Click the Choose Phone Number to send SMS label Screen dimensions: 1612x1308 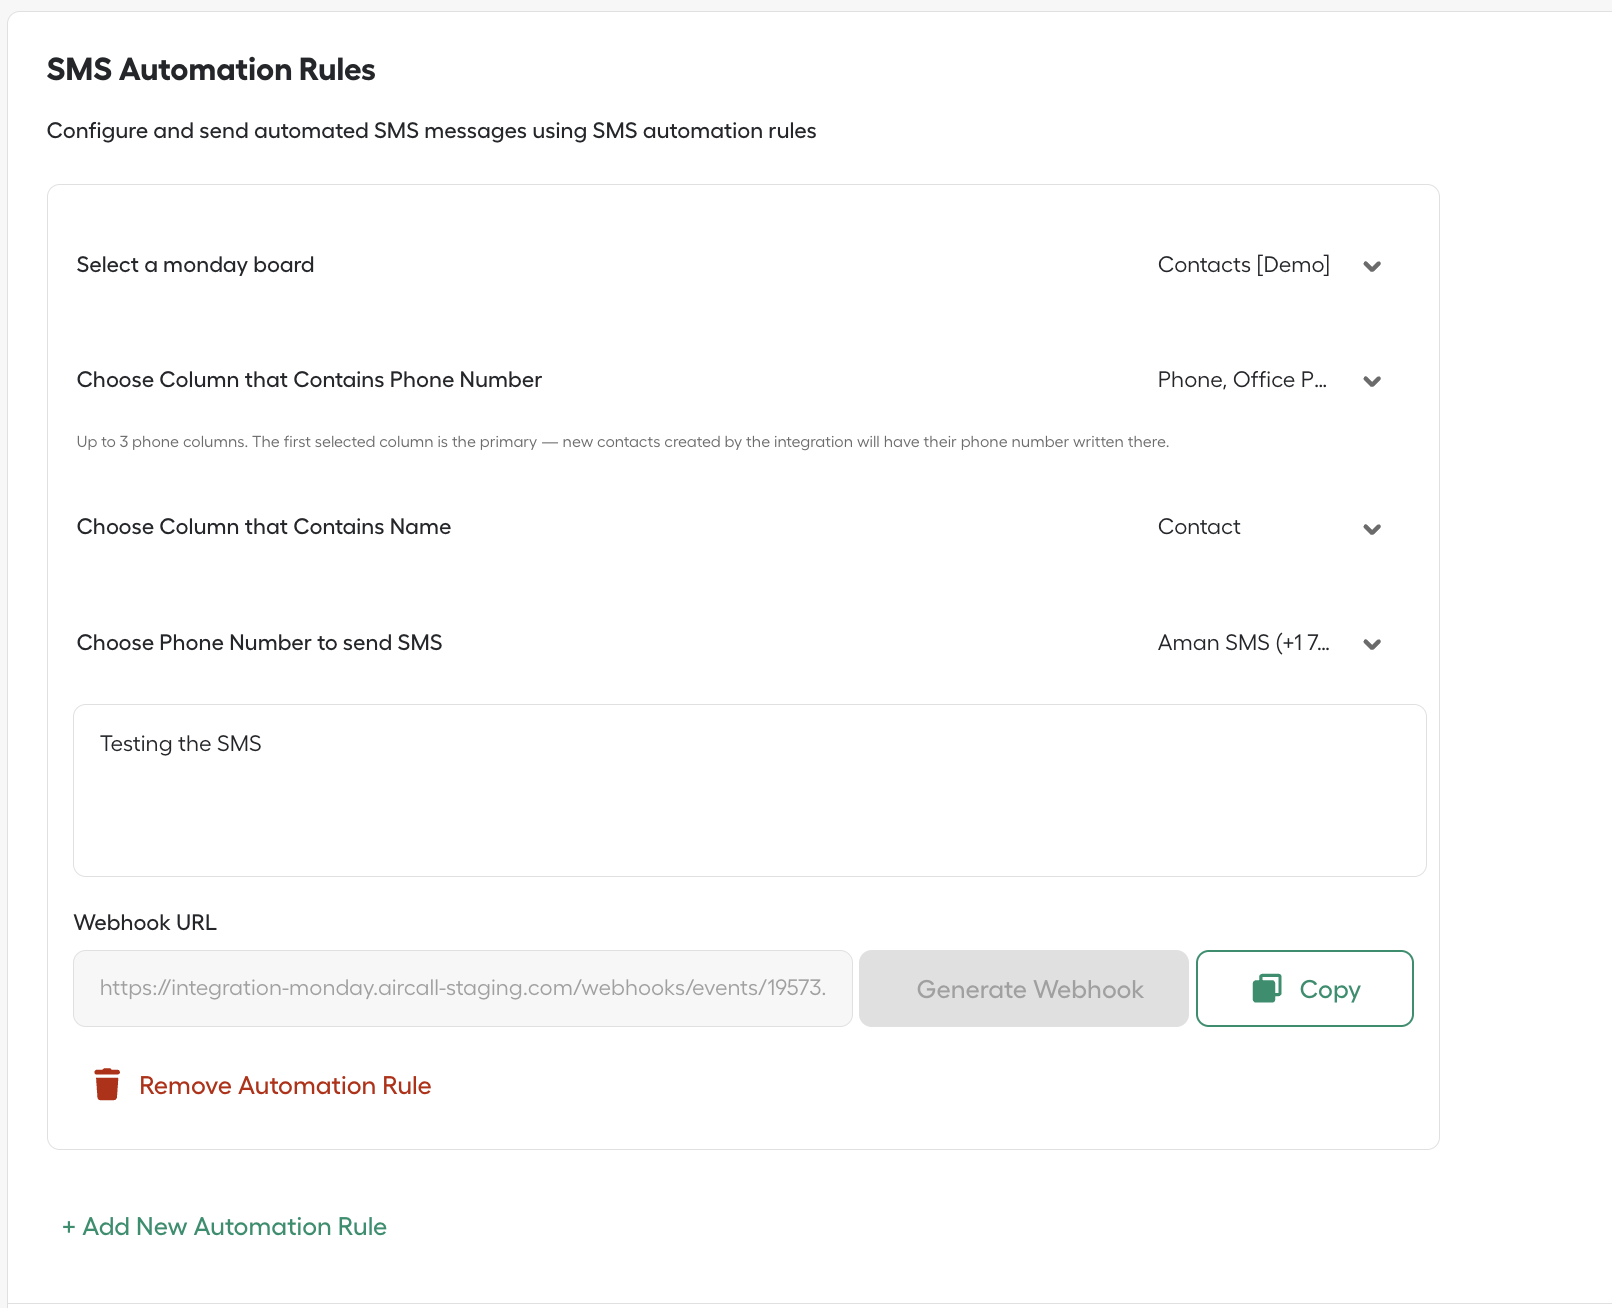point(260,643)
